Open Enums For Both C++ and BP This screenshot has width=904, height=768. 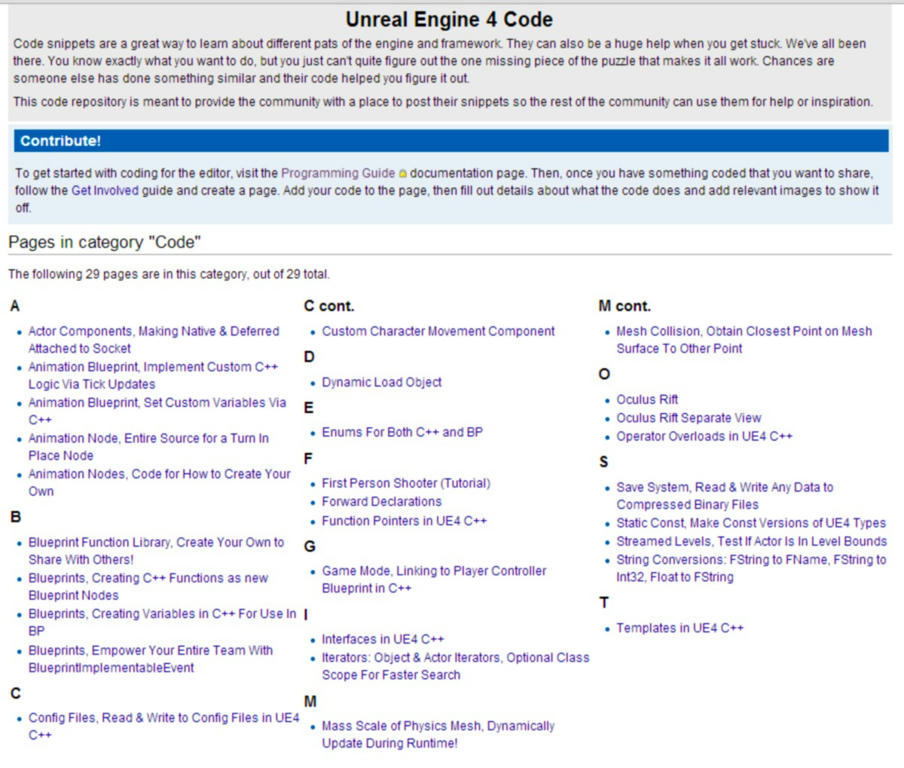click(402, 432)
